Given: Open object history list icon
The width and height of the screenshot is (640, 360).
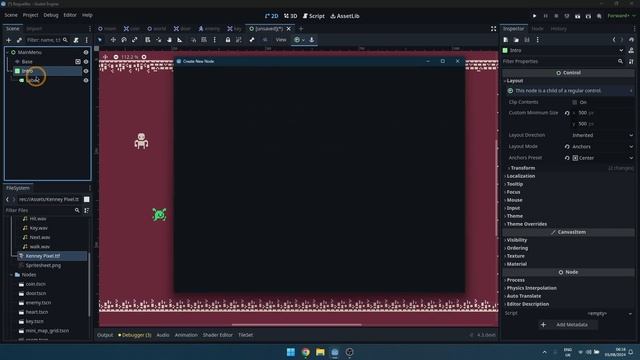Looking at the screenshot, I should coord(631,40).
